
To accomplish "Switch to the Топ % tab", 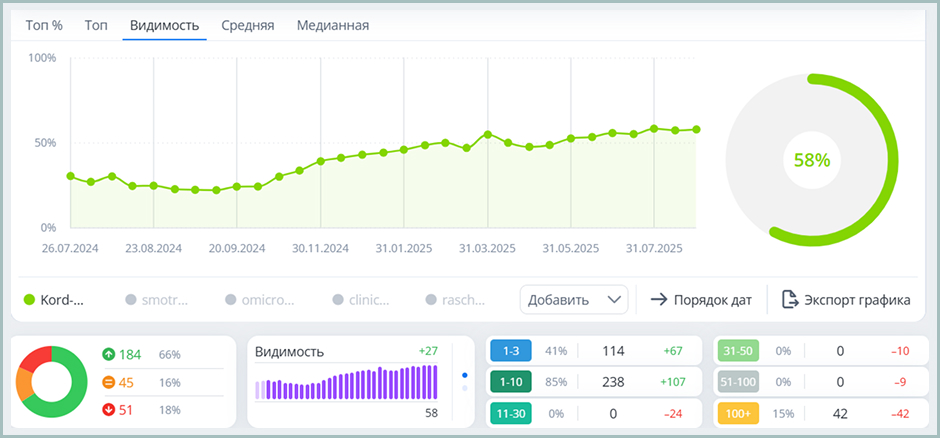I will pyautogui.click(x=44, y=25).
